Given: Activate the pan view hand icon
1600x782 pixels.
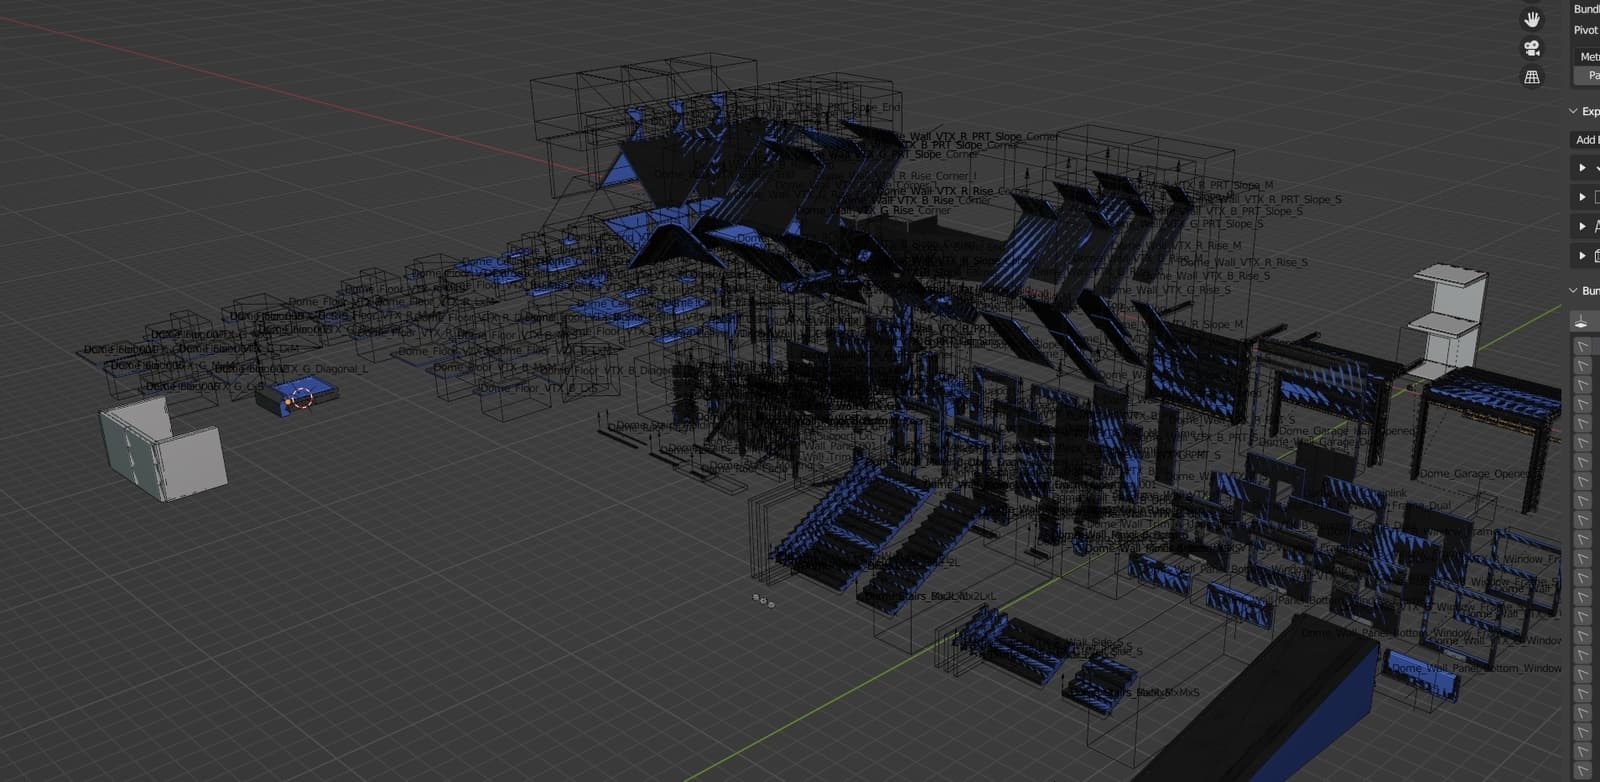Looking at the screenshot, I should [1531, 19].
